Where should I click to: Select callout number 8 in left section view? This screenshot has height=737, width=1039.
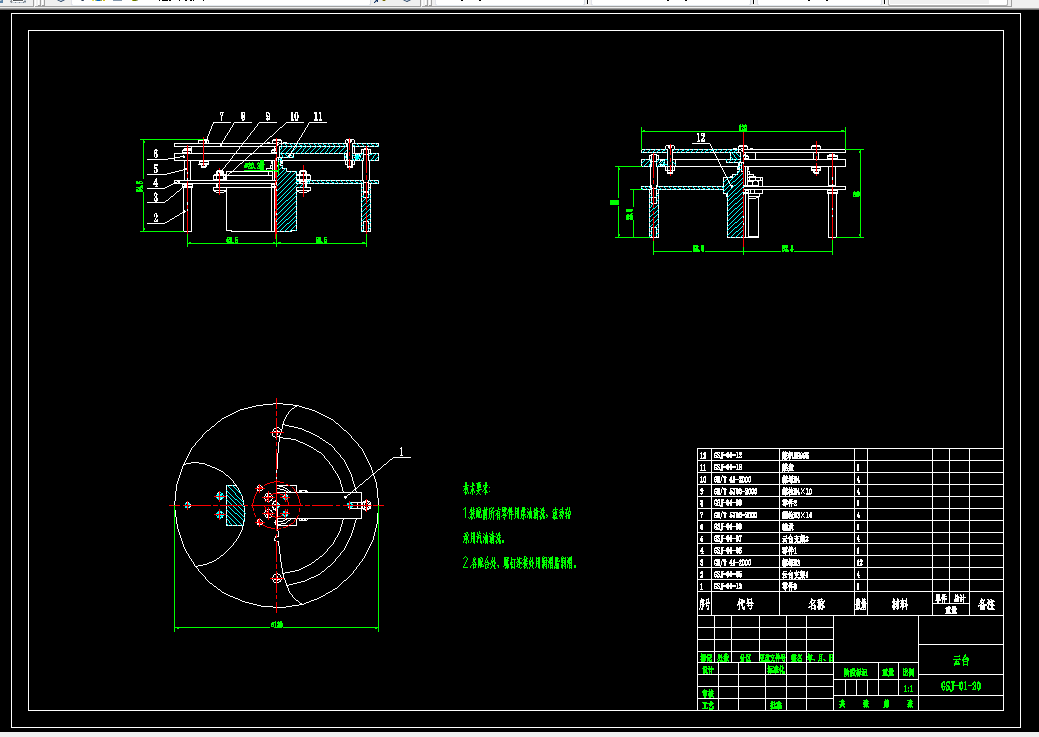(243, 116)
